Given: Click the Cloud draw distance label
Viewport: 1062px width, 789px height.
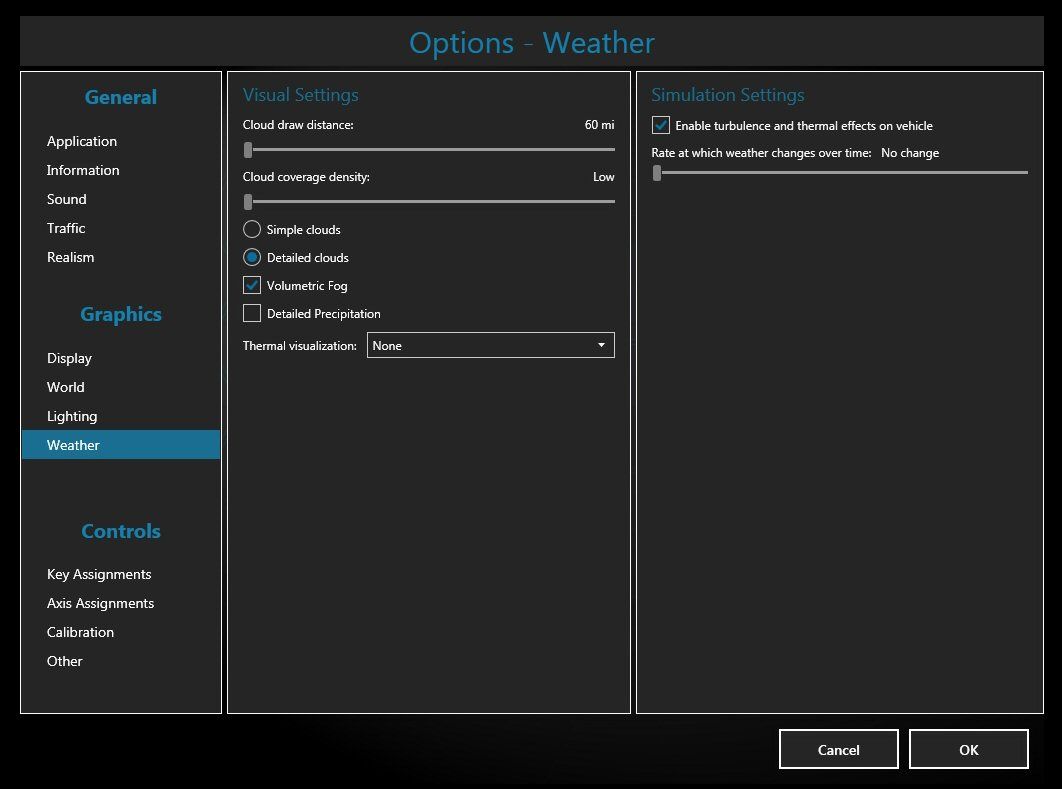Looking at the screenshot, I should pos(298,125).
